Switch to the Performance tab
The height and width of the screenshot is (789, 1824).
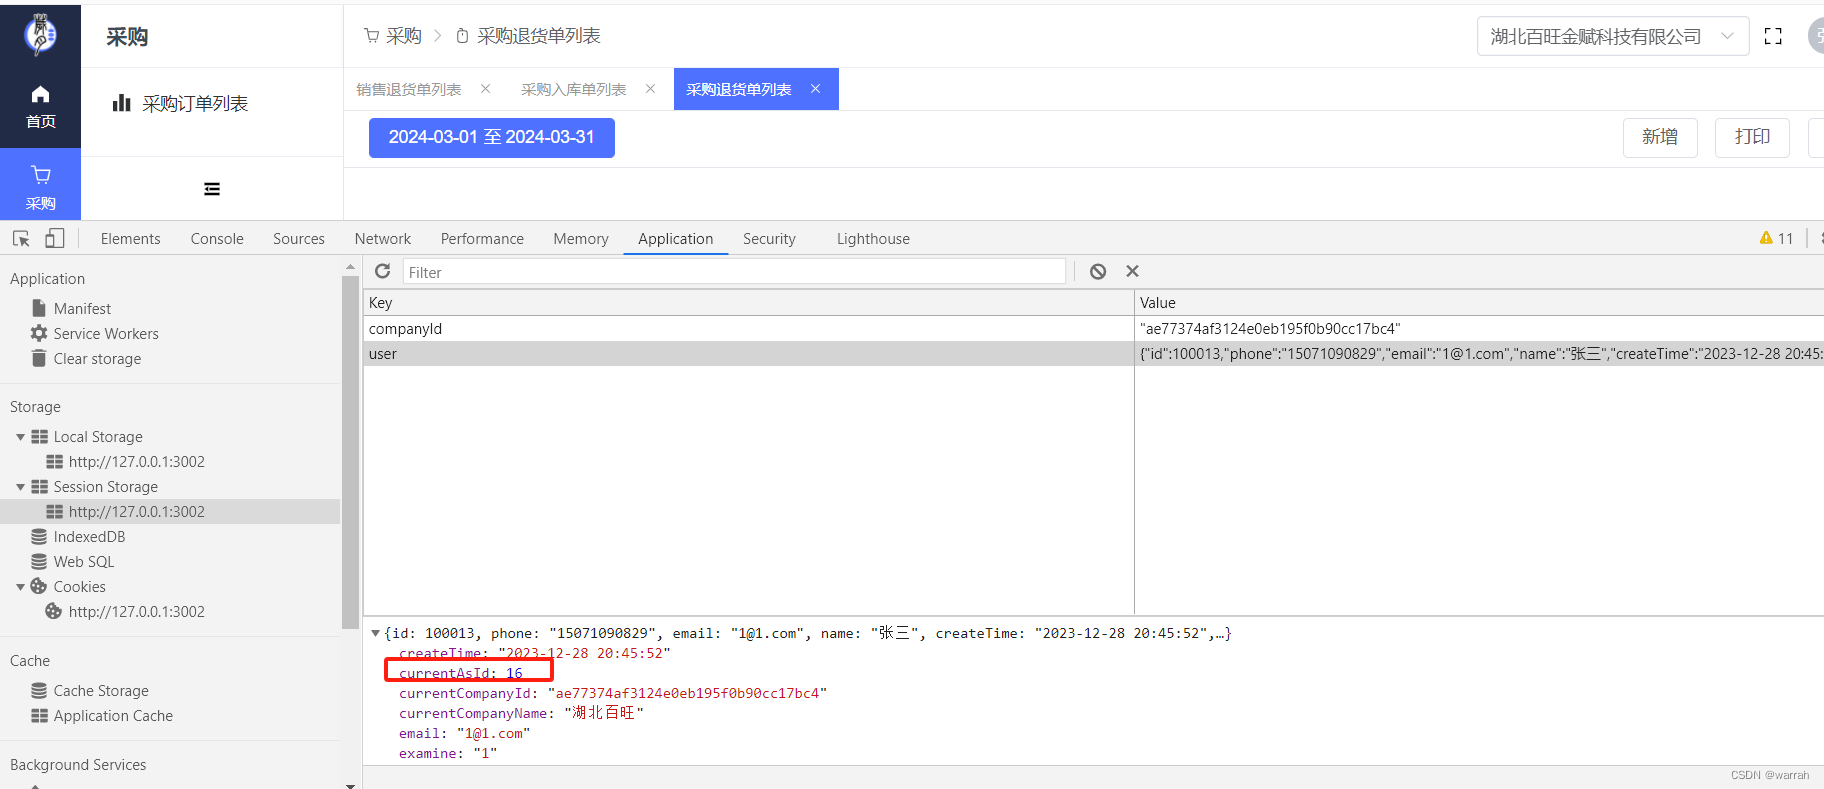click(482, 238)
